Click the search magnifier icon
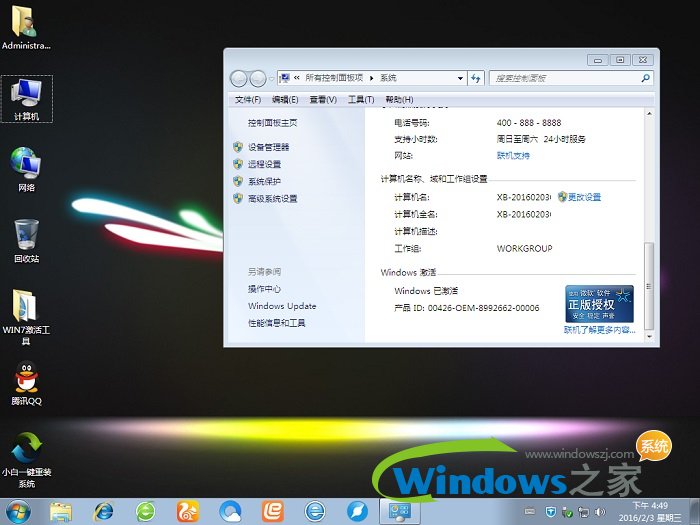This screenshot has width=700, height=525. (645, 79)
